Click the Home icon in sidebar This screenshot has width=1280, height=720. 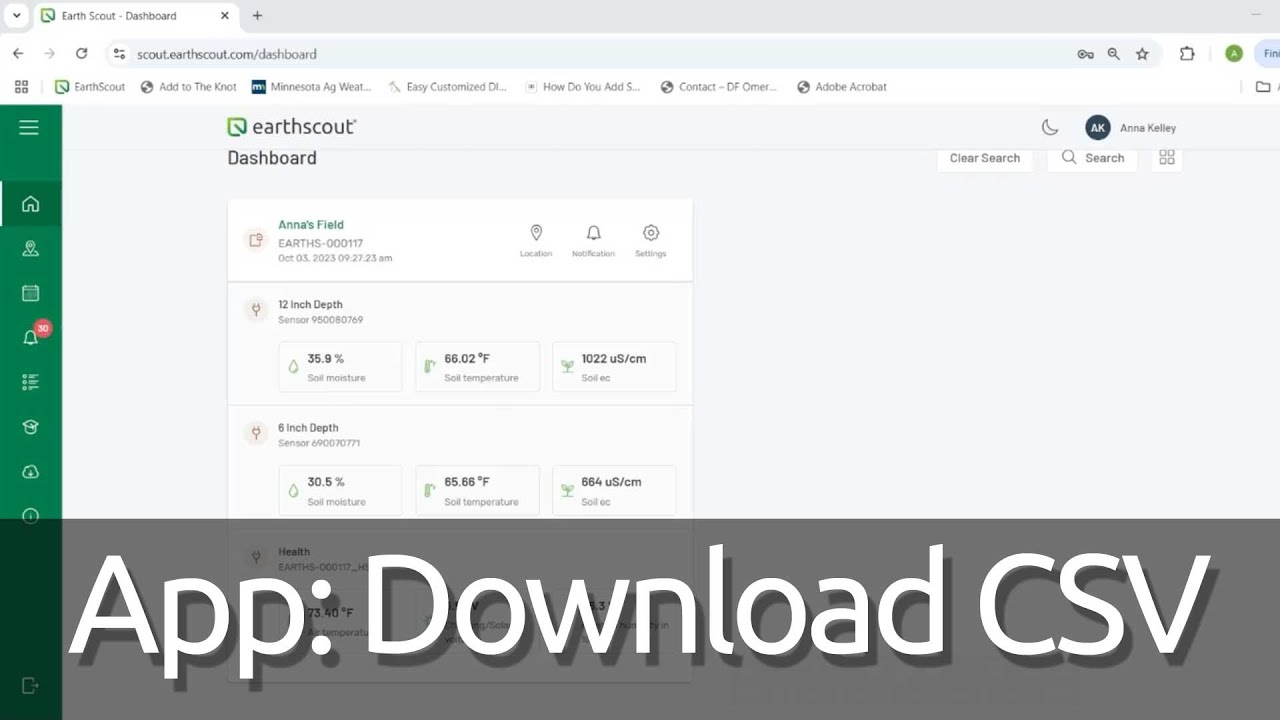point(30,204)
